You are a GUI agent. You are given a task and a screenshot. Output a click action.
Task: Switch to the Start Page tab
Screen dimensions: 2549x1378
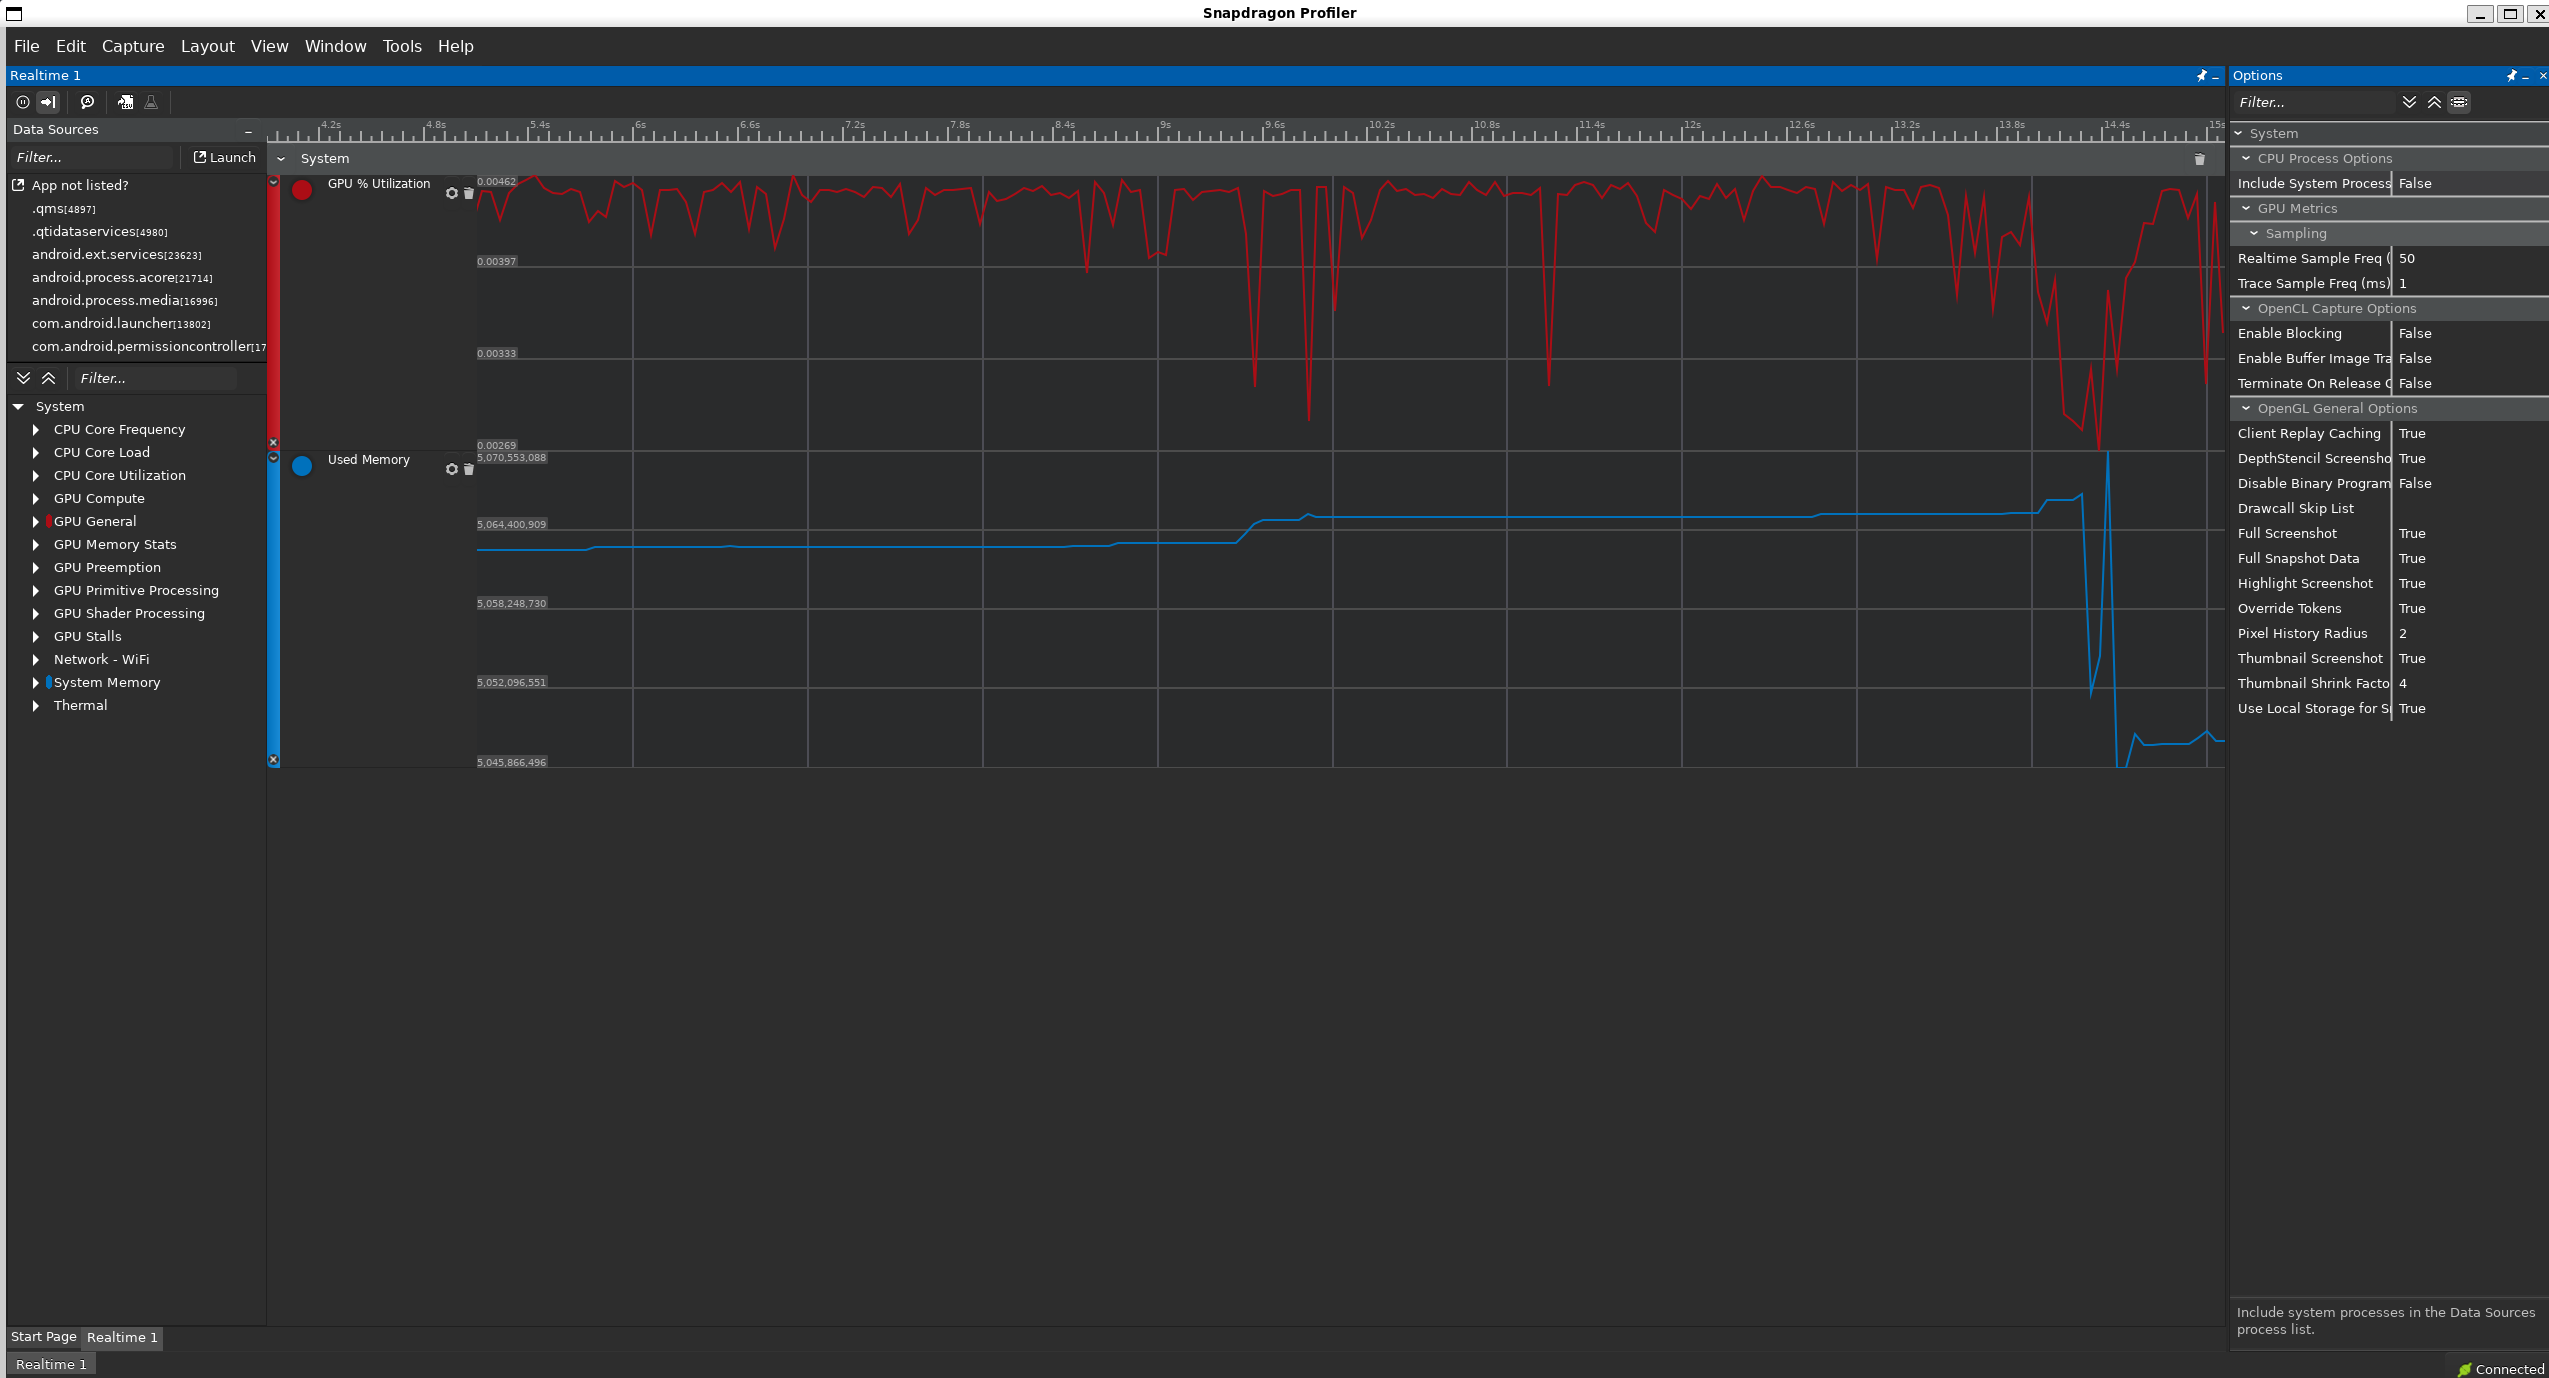click(44, 1337)
